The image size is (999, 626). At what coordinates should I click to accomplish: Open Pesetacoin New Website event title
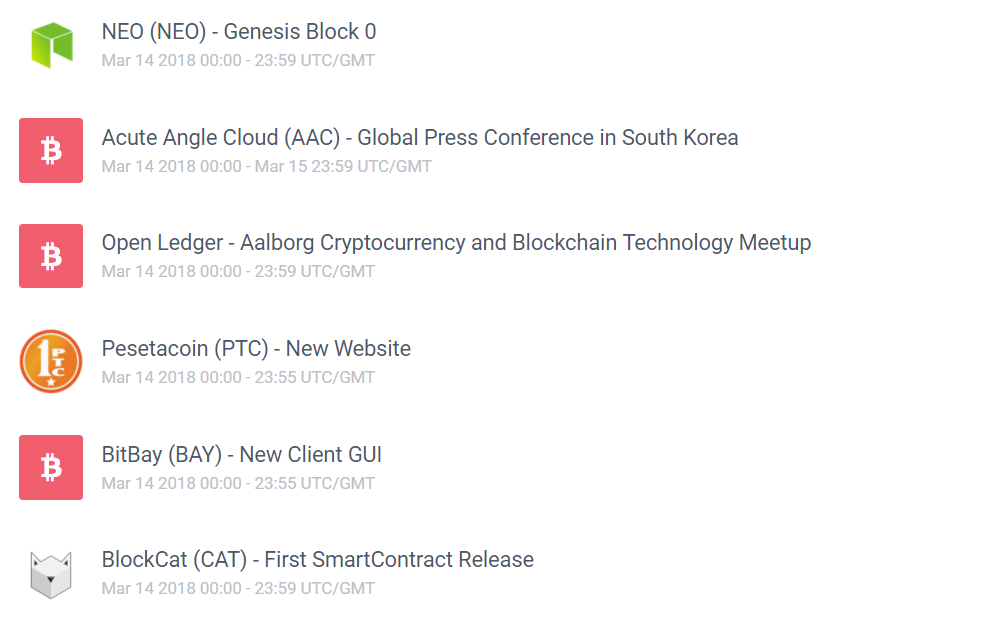(256, 349)
